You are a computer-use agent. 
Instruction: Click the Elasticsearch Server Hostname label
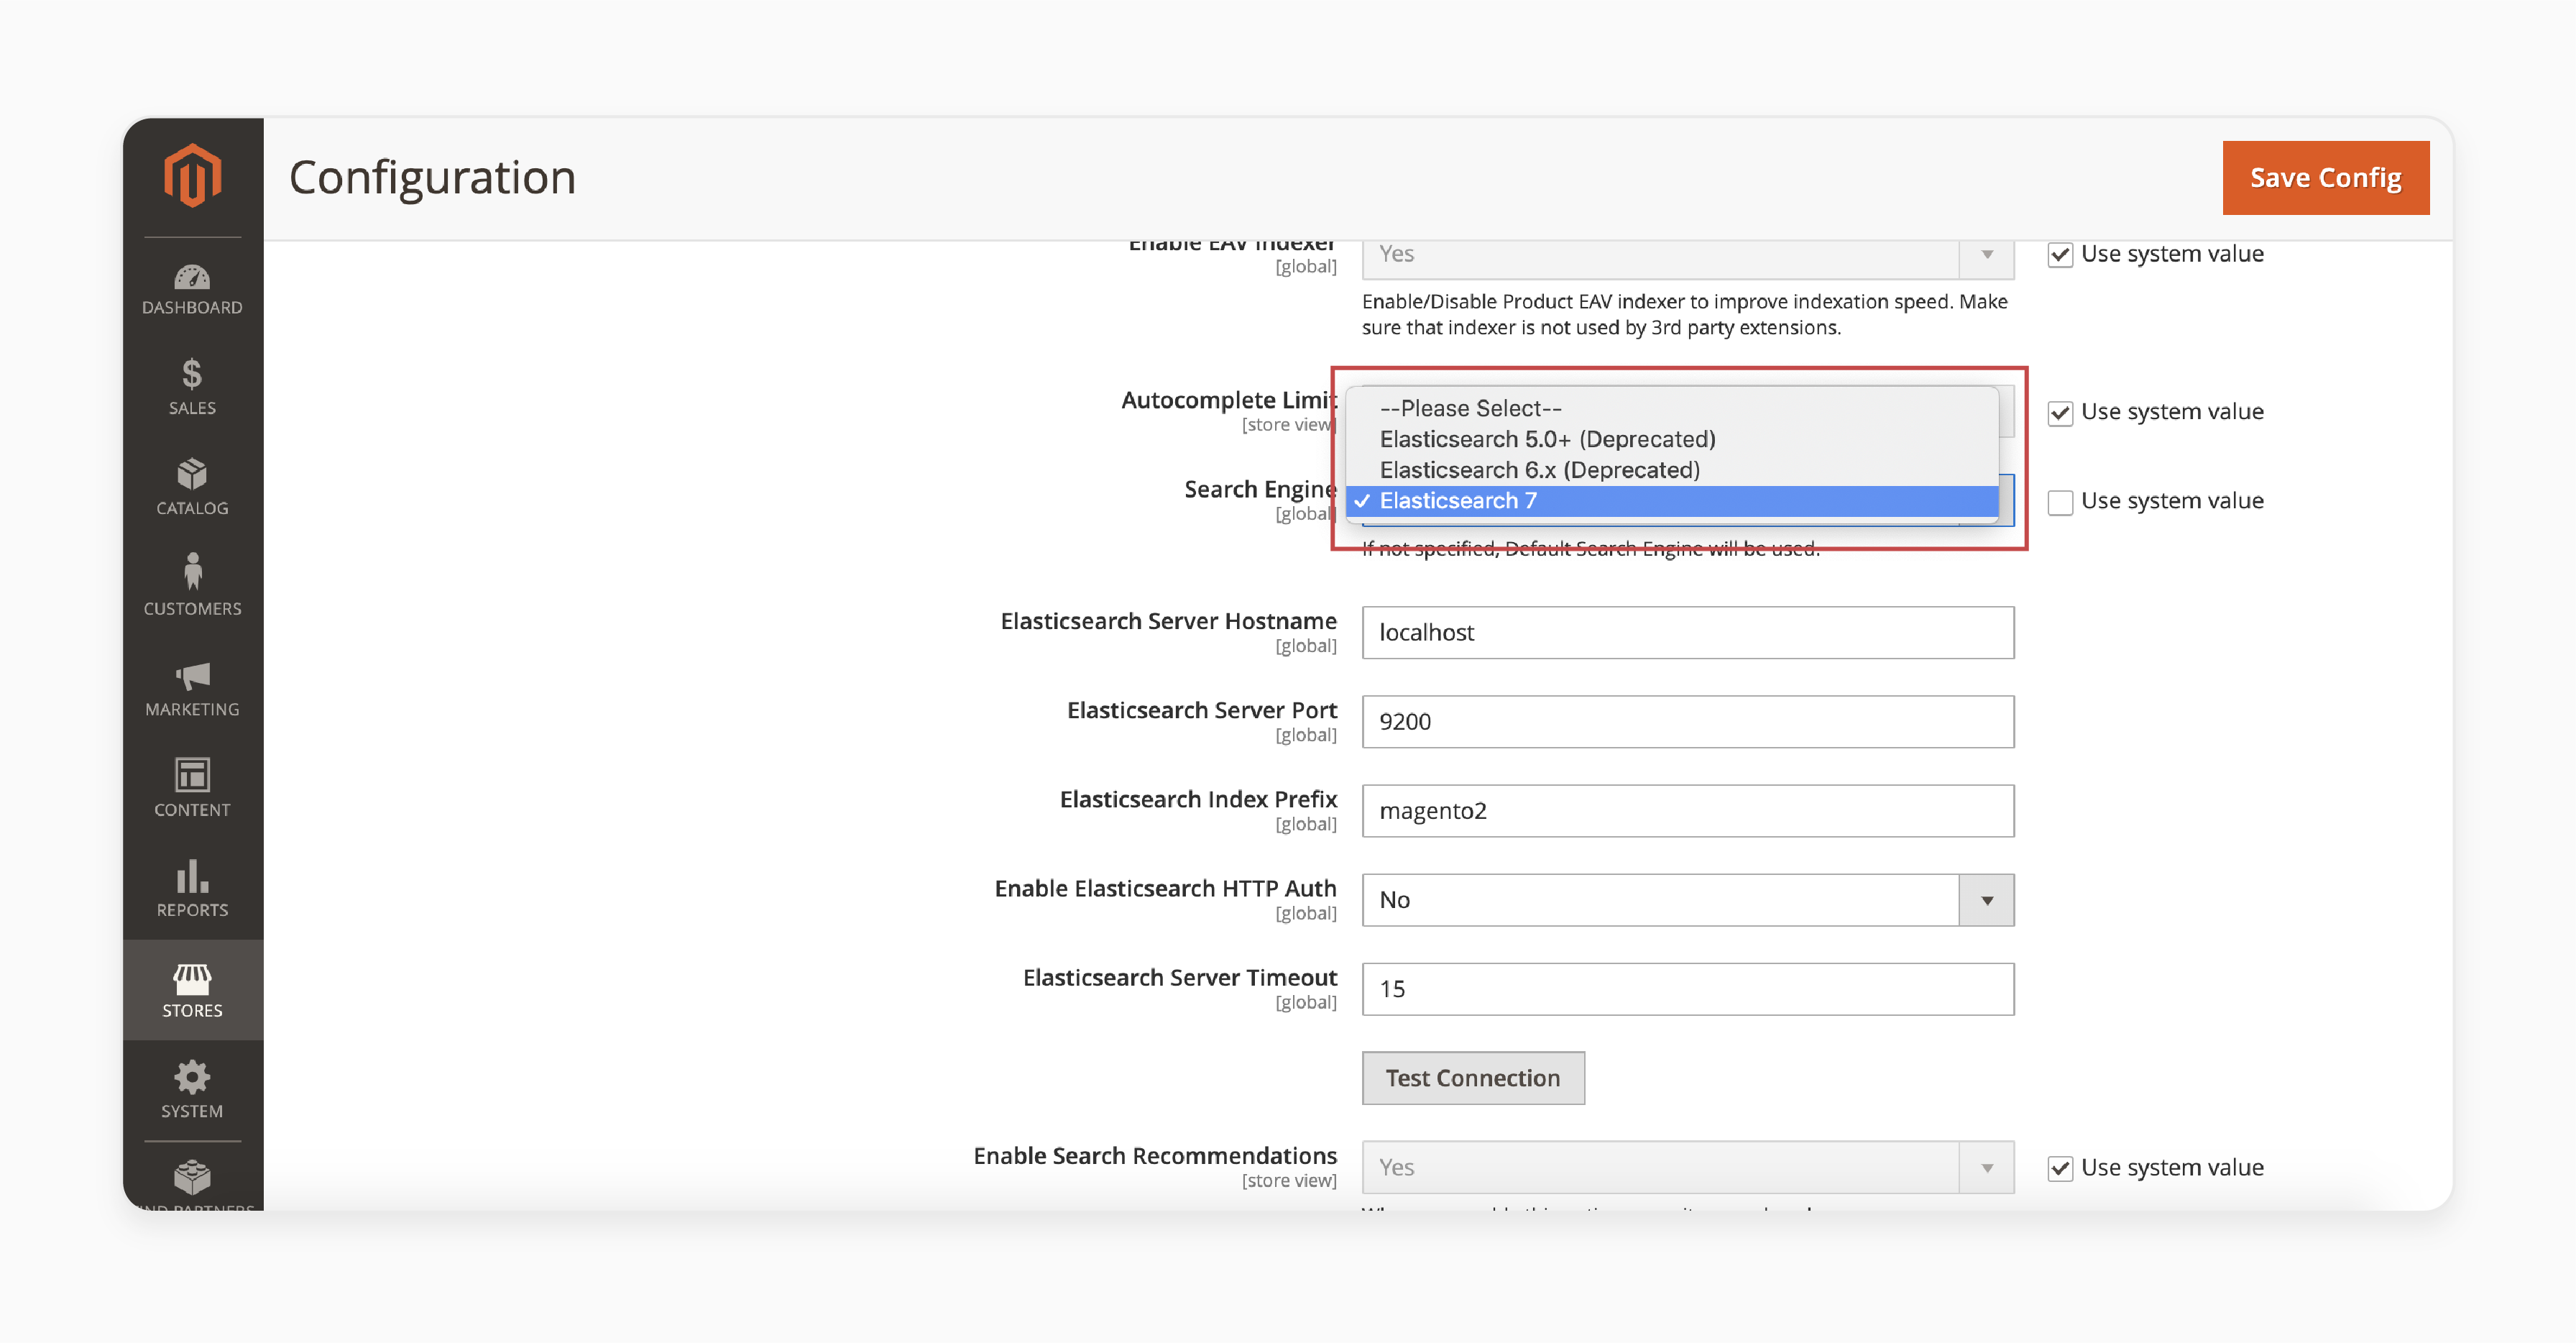[x=1168, y=621]
